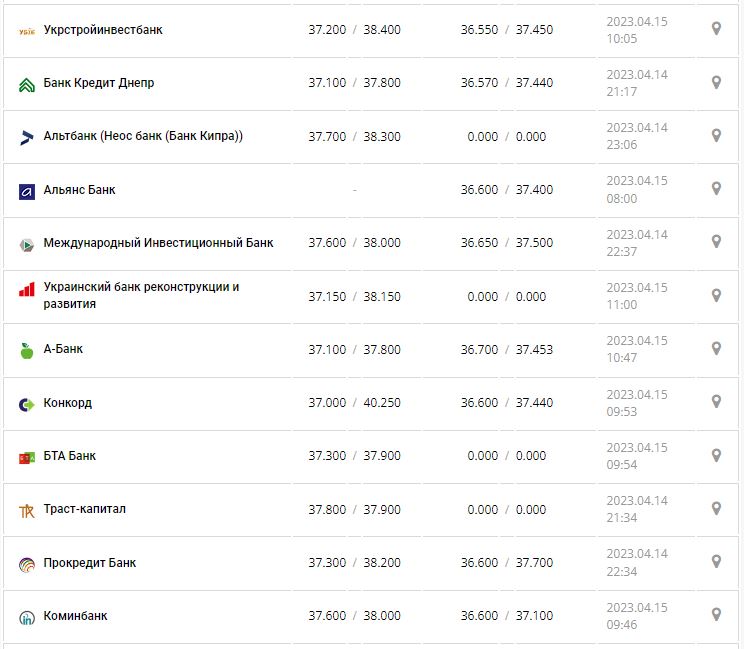Click the Коминбанк name link

(75, 616)
